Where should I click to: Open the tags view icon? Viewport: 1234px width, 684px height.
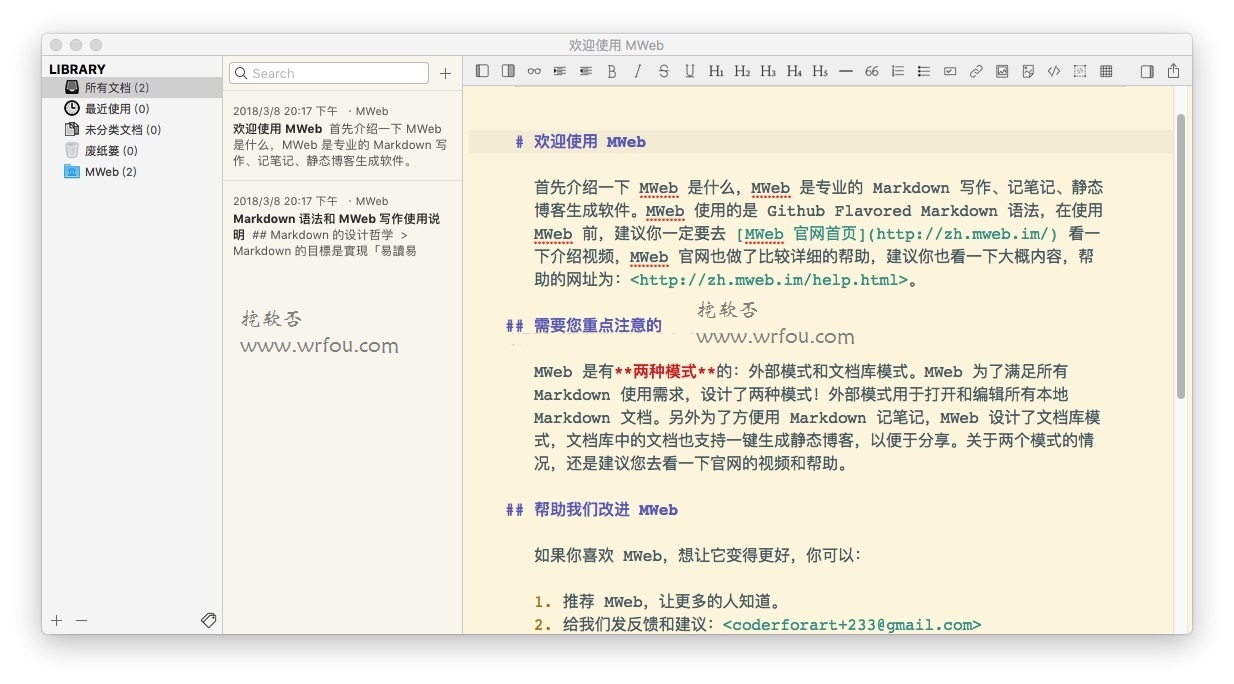208,620
